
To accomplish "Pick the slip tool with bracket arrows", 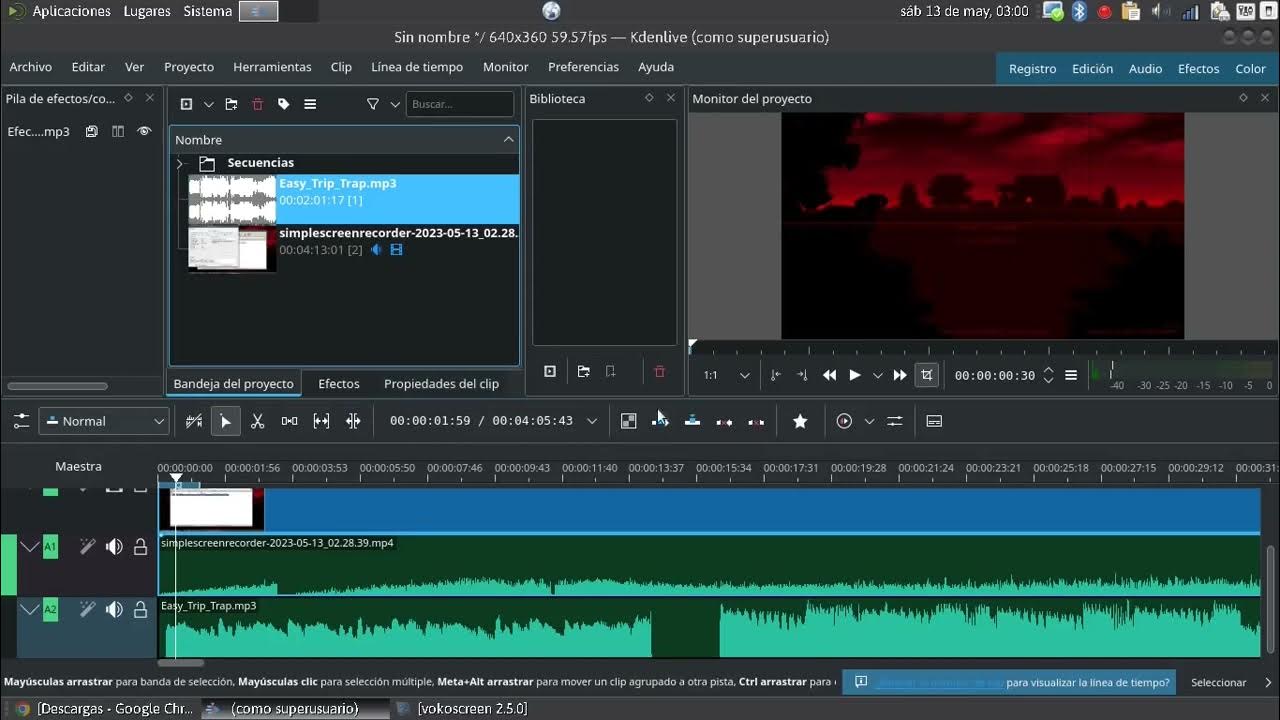I will [x=321, y=421].
